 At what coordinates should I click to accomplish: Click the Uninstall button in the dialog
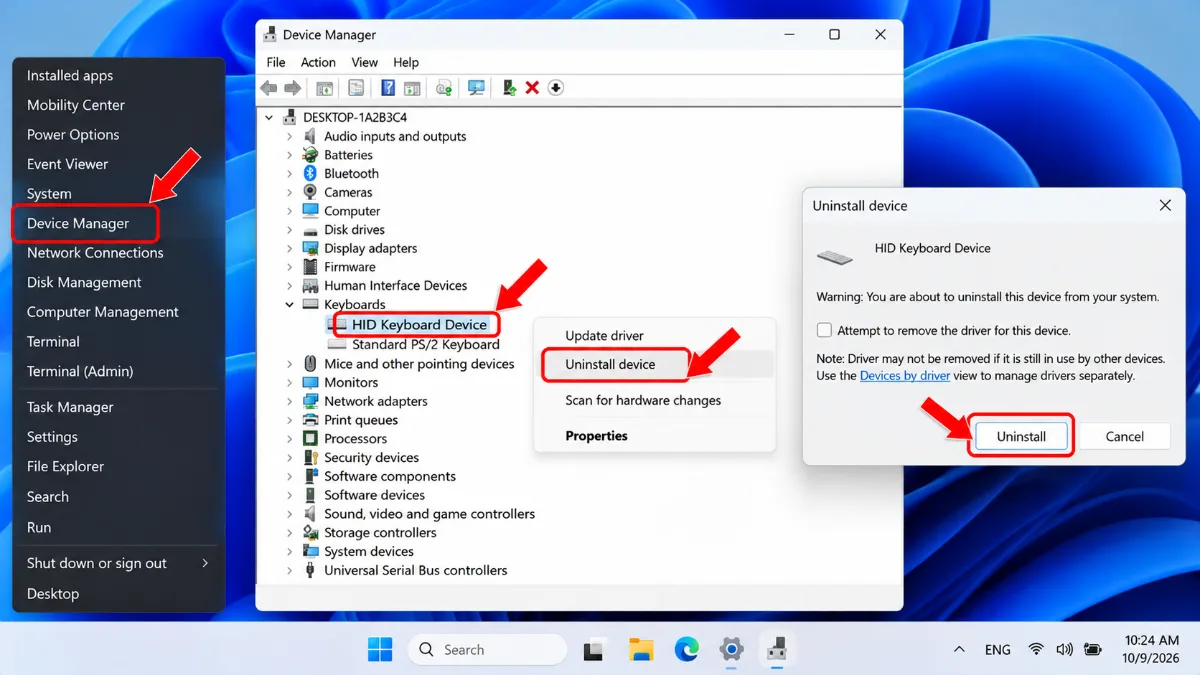pyautogui.click(x=1021, y=437)
